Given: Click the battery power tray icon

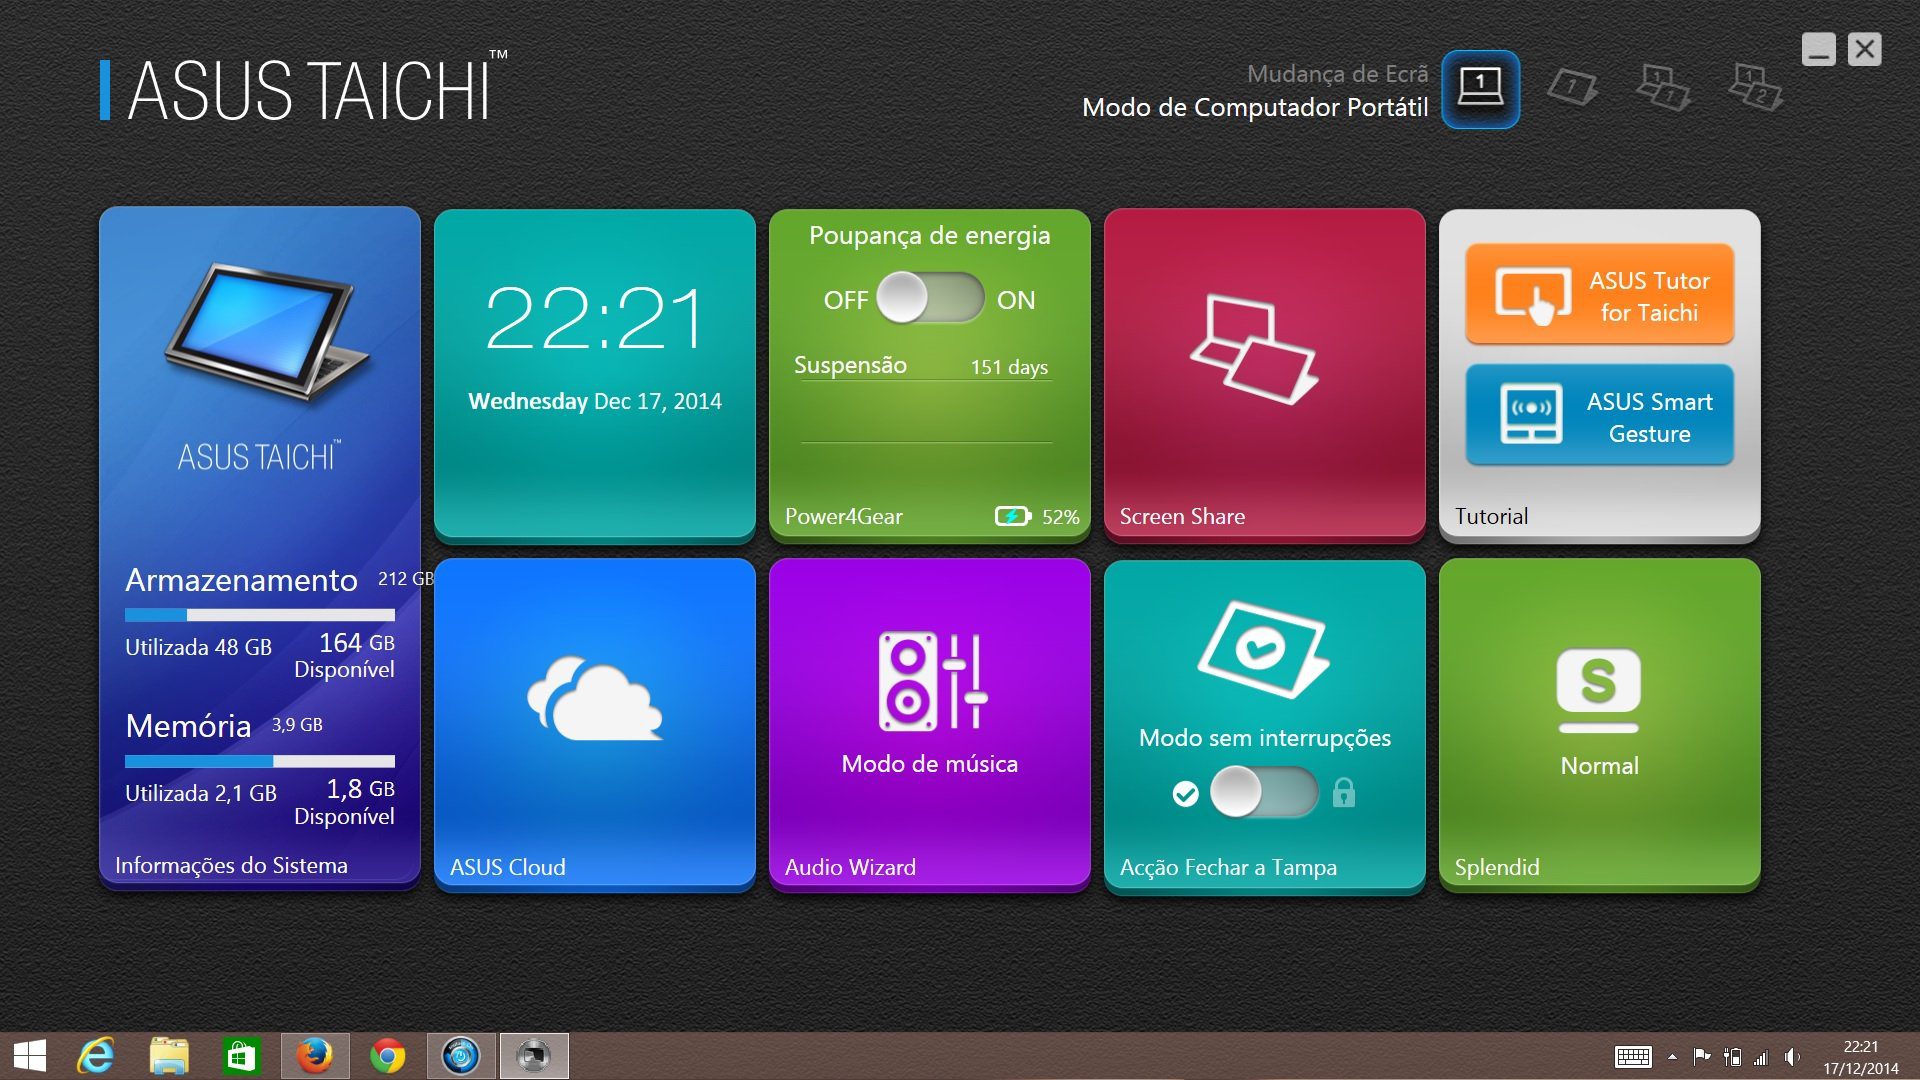Looking at the screenshot, I should [x=1732, y=1057].
